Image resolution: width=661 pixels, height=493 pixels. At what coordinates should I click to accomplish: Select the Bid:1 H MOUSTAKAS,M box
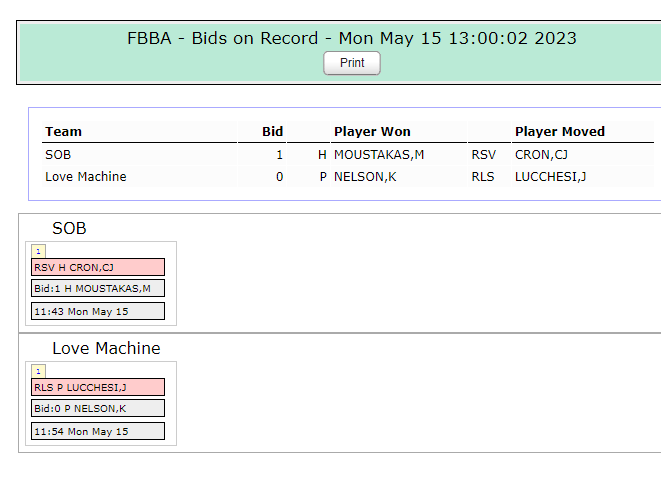click(98, 288)
